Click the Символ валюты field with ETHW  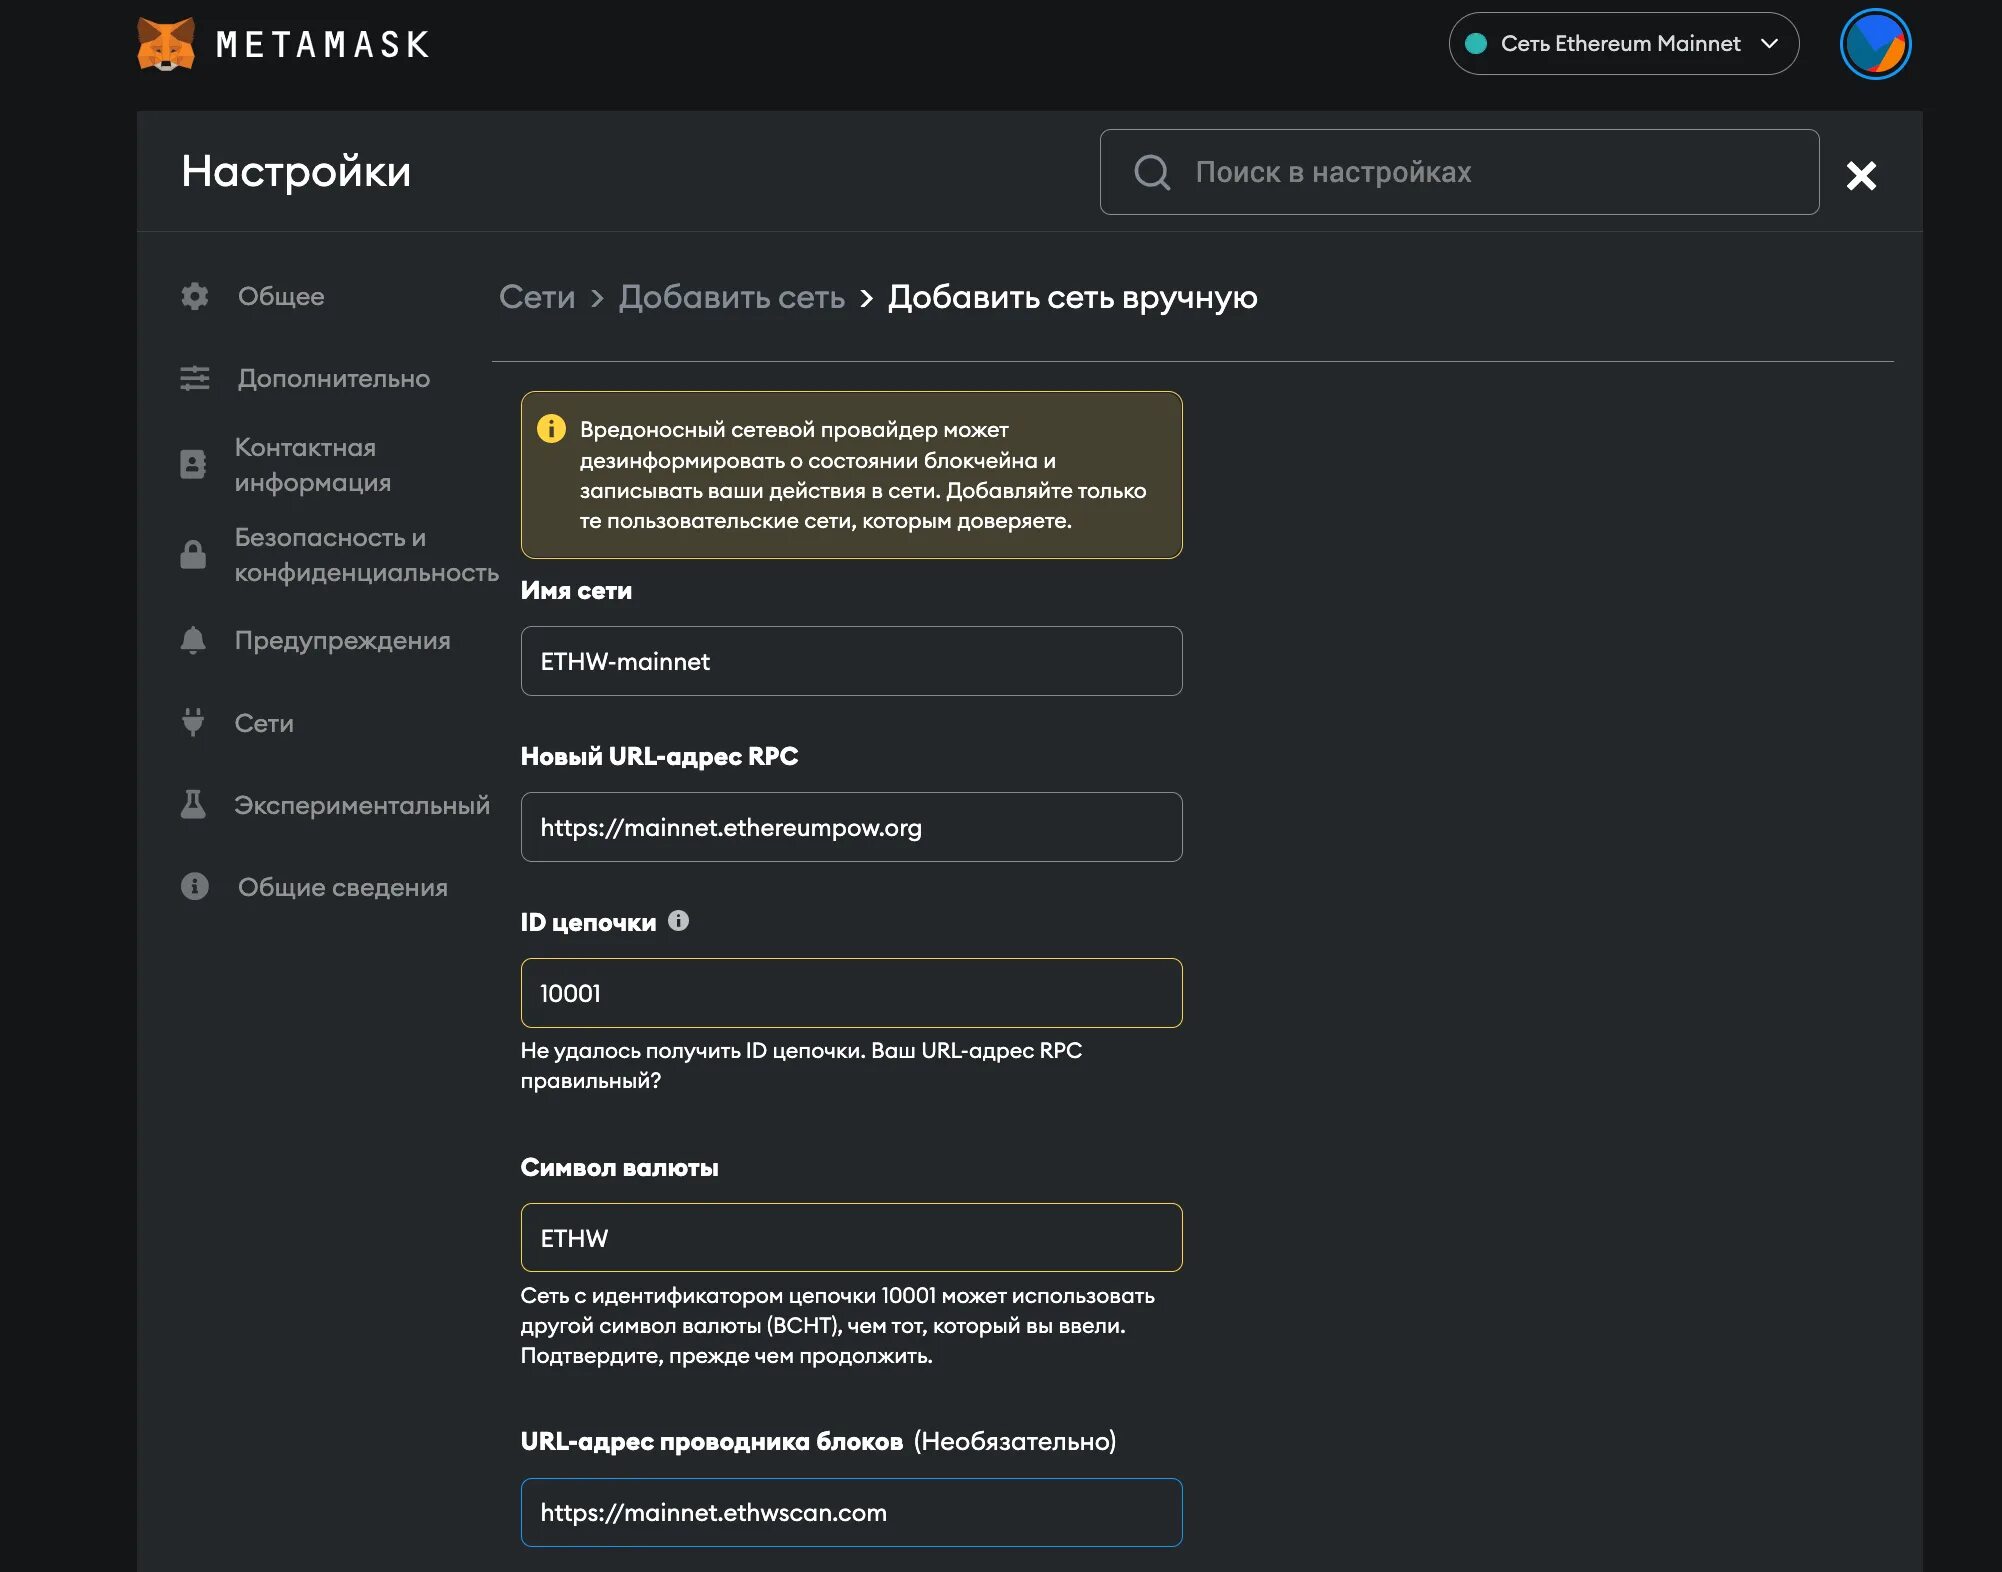(851, 1237)
